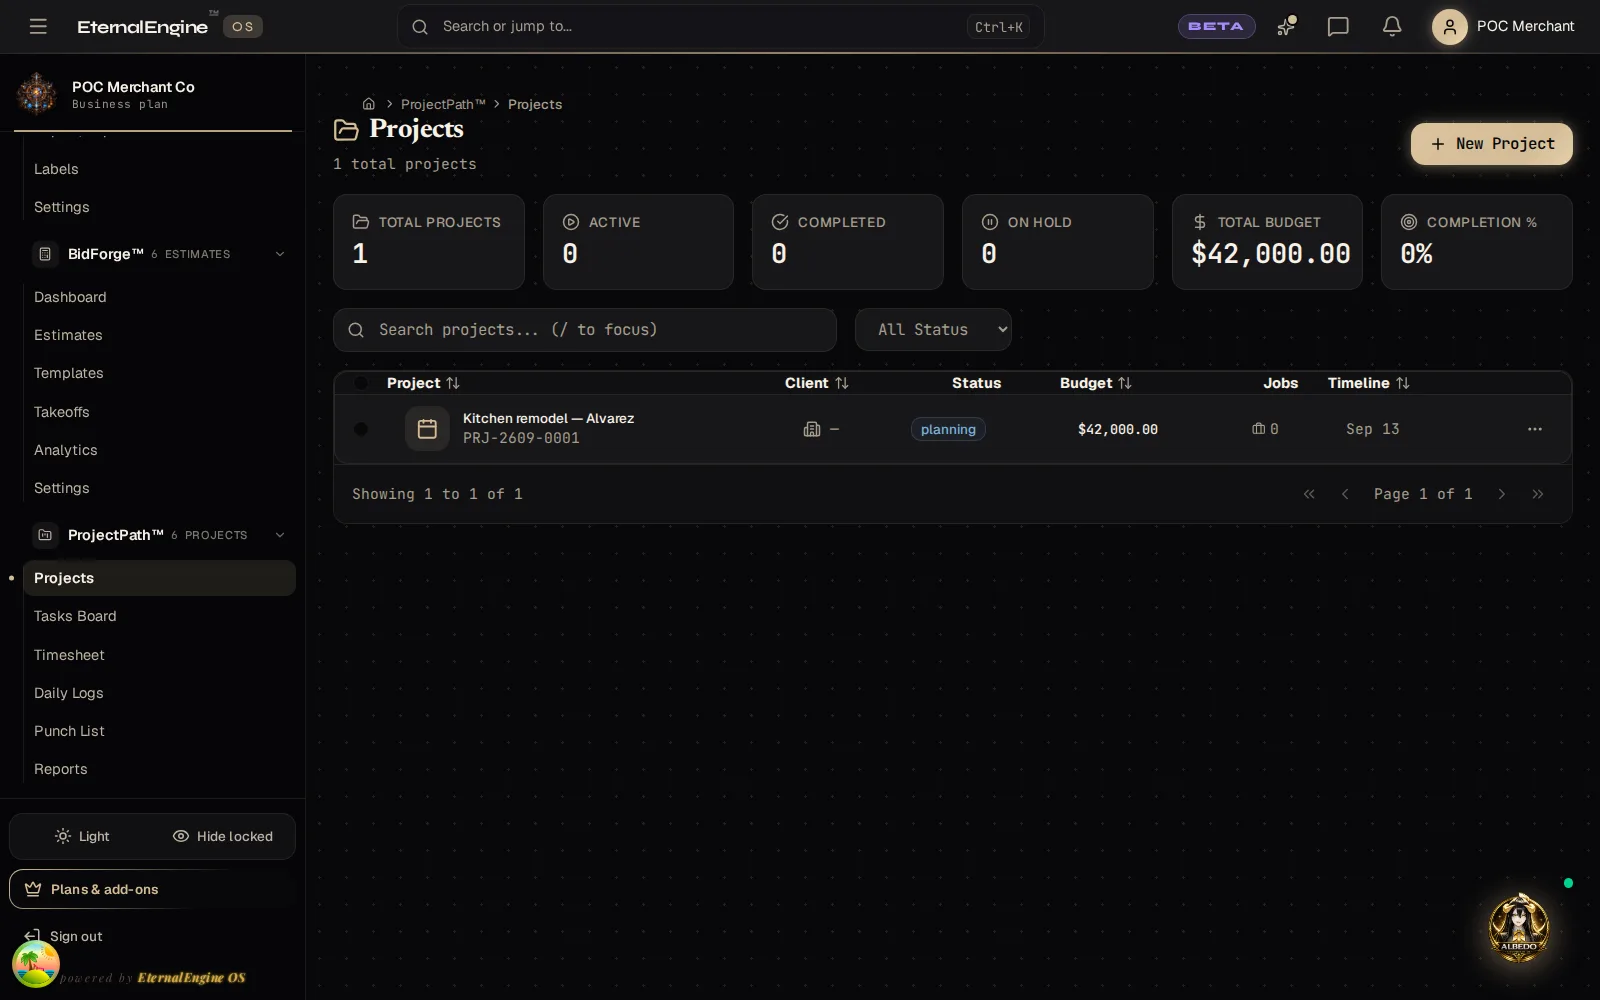Open Plans & add-ons
1600x1000 pixels.
click(152, 889)
